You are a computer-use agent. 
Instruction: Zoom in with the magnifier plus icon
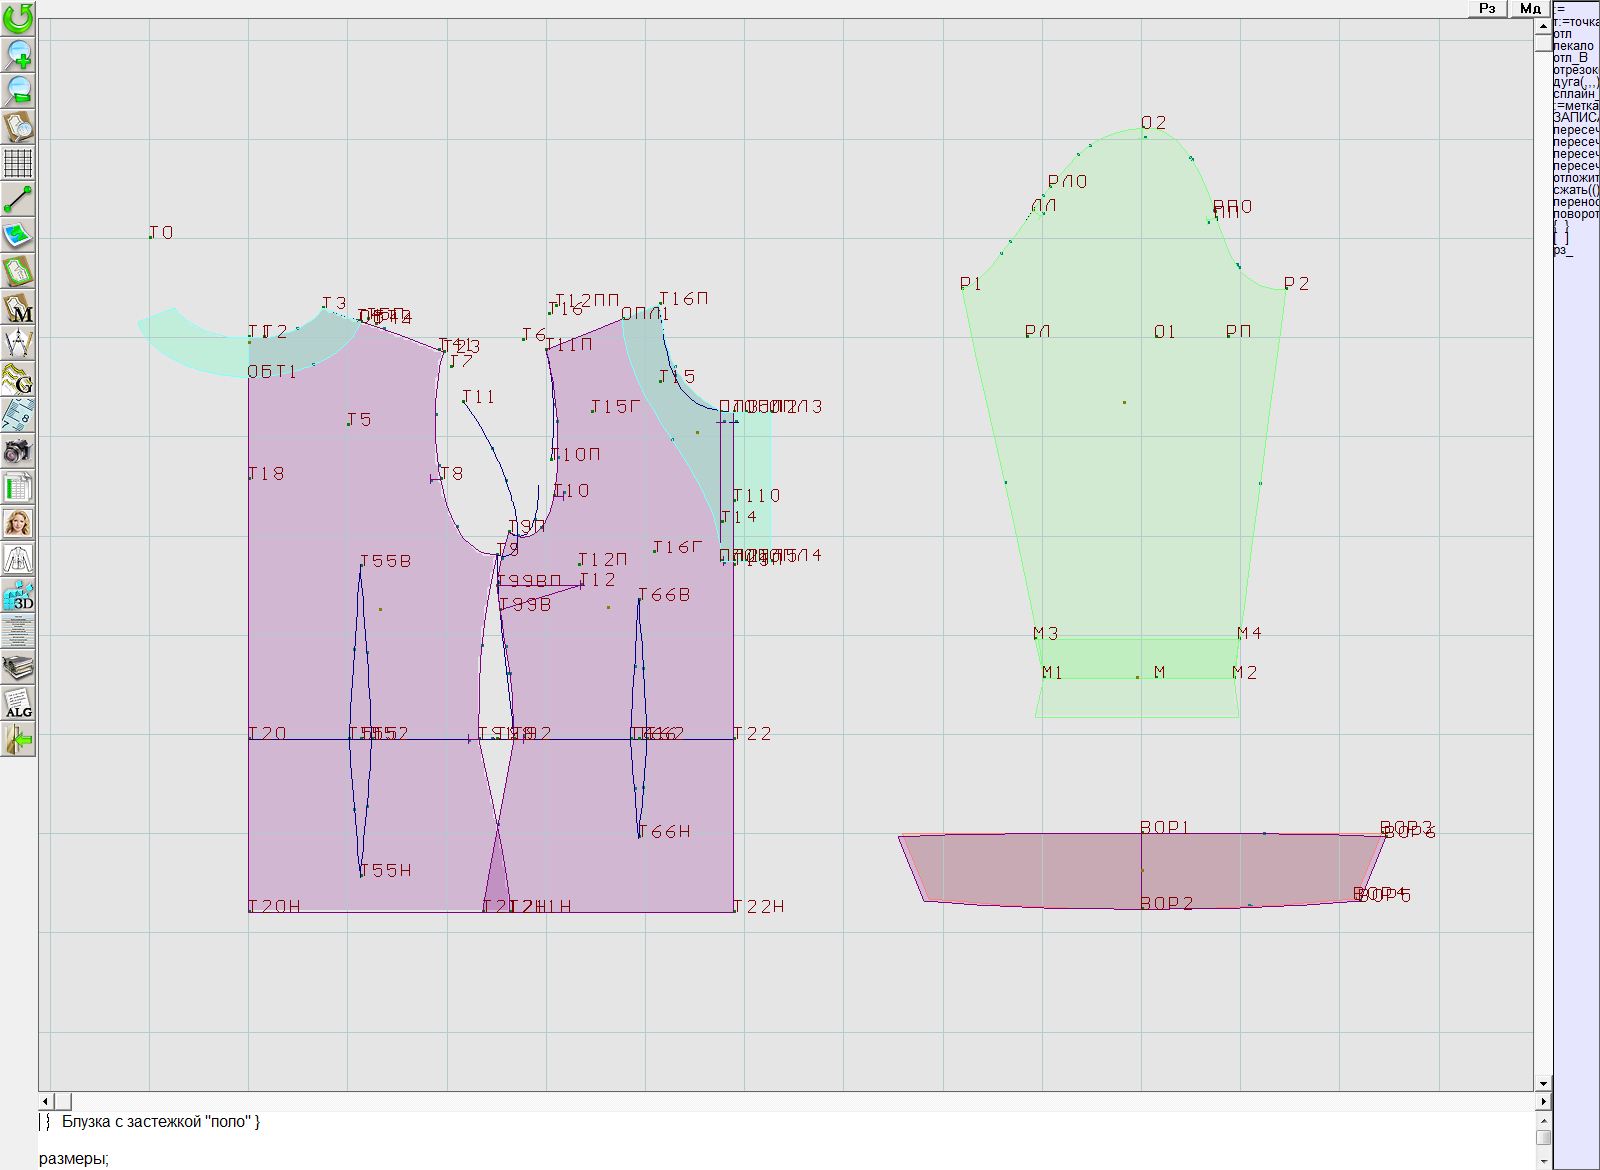pyautogui.click(x=18, y=54)
